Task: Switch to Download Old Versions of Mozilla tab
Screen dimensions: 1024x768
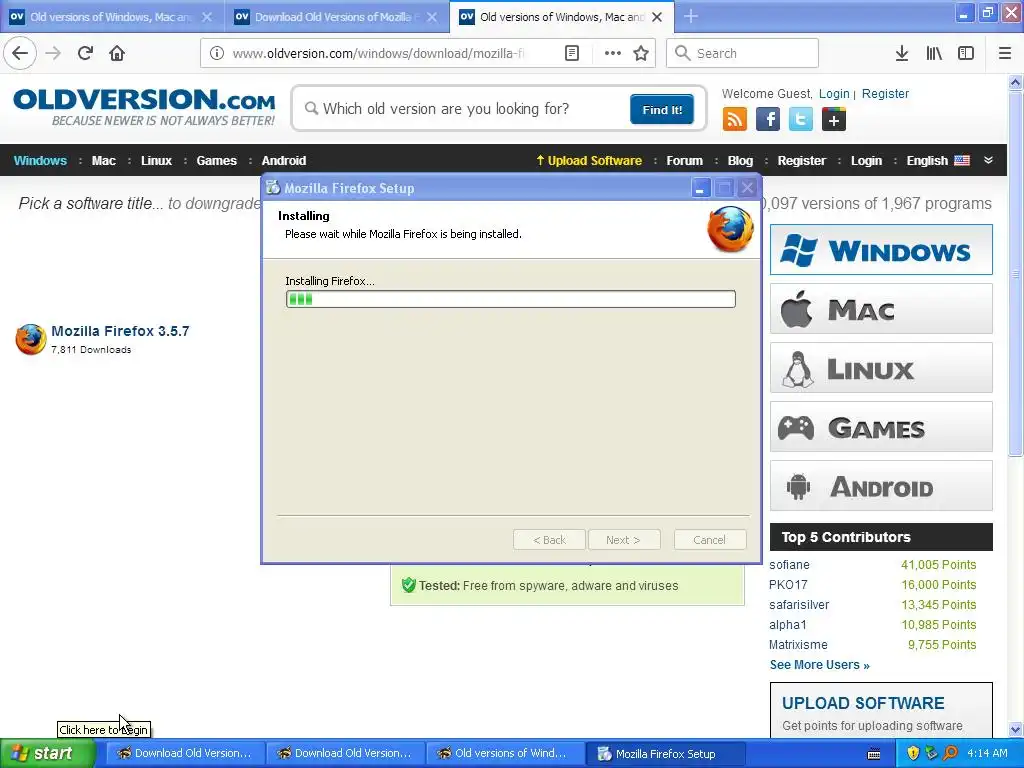Action: coord(336,17)
